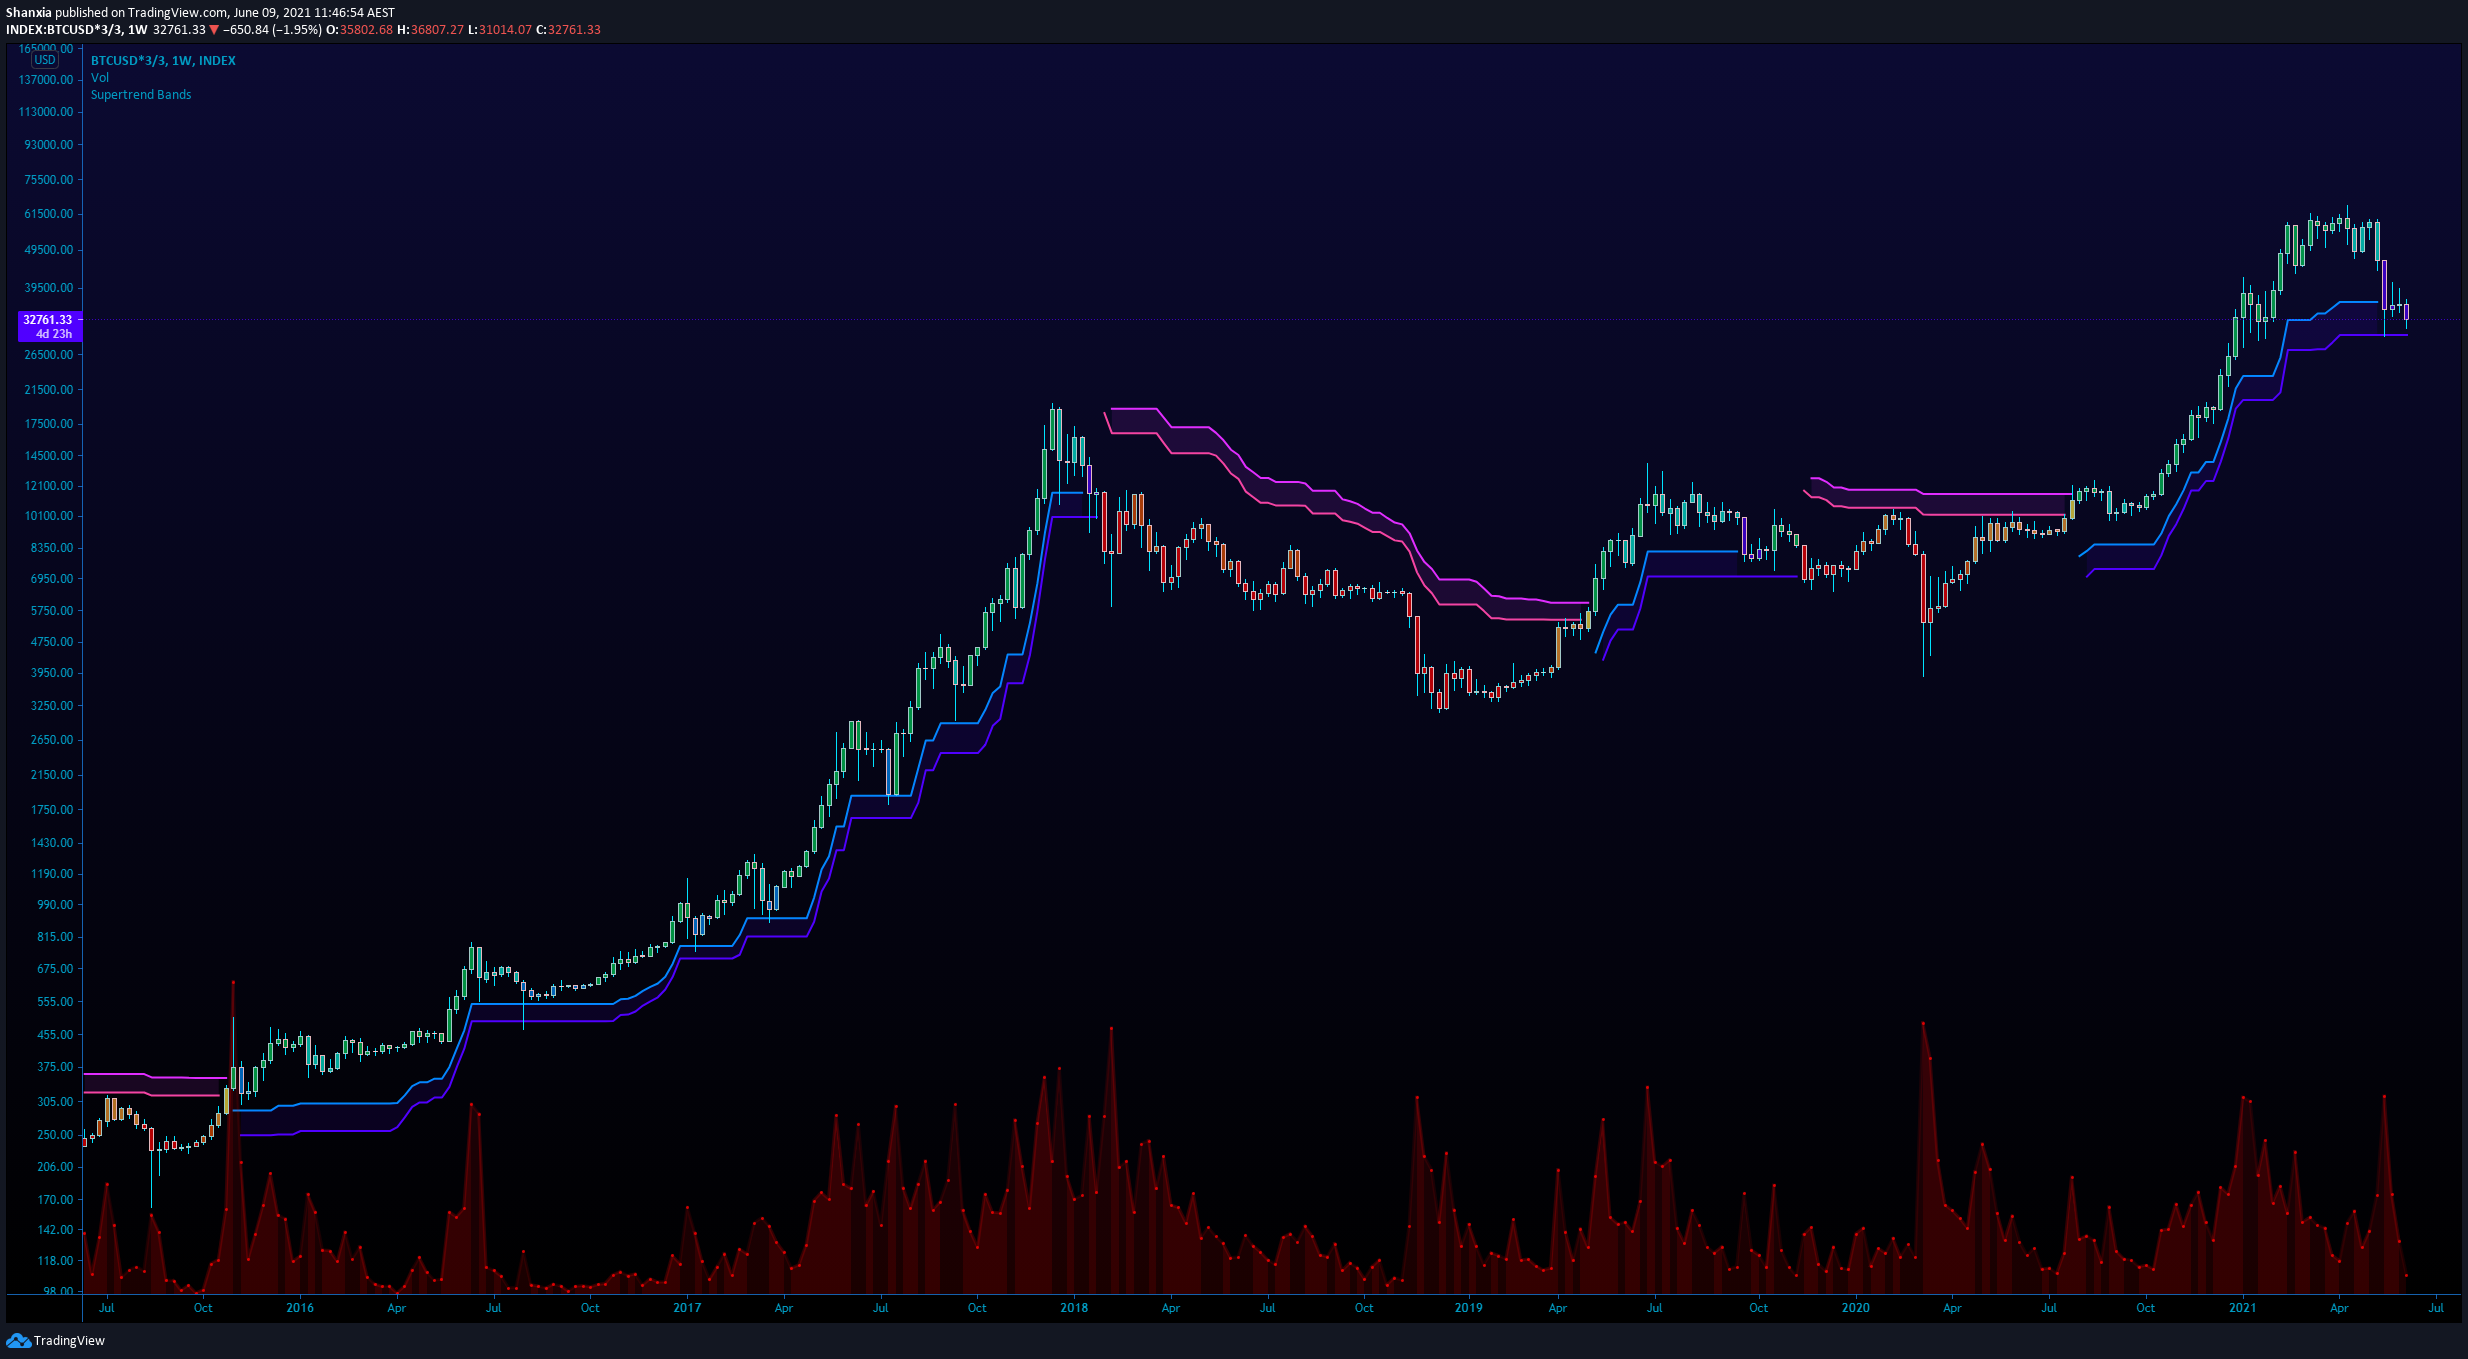Click the 142.00 price axis label
The height and width of the screenshot is (1359, 2468).
click(55, 1230)
